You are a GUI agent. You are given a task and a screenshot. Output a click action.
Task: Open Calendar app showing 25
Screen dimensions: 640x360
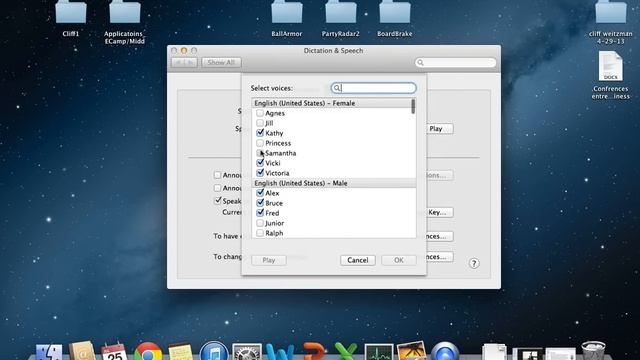pos(114,351)
